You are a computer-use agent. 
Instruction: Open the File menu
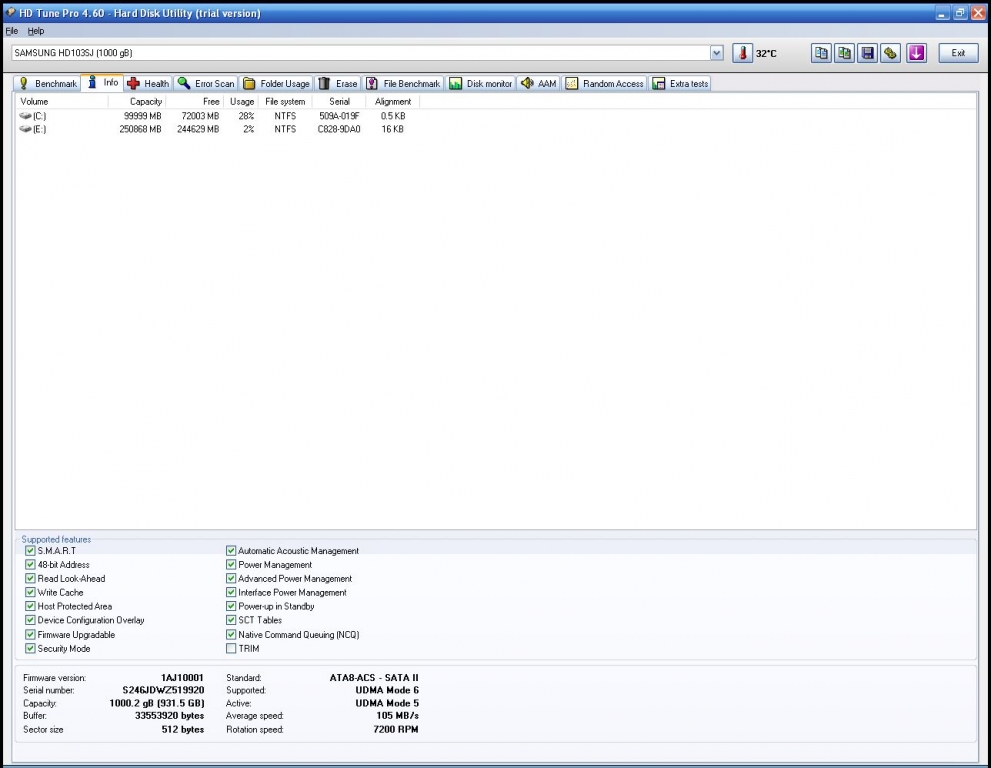click(x=11, y=31)
